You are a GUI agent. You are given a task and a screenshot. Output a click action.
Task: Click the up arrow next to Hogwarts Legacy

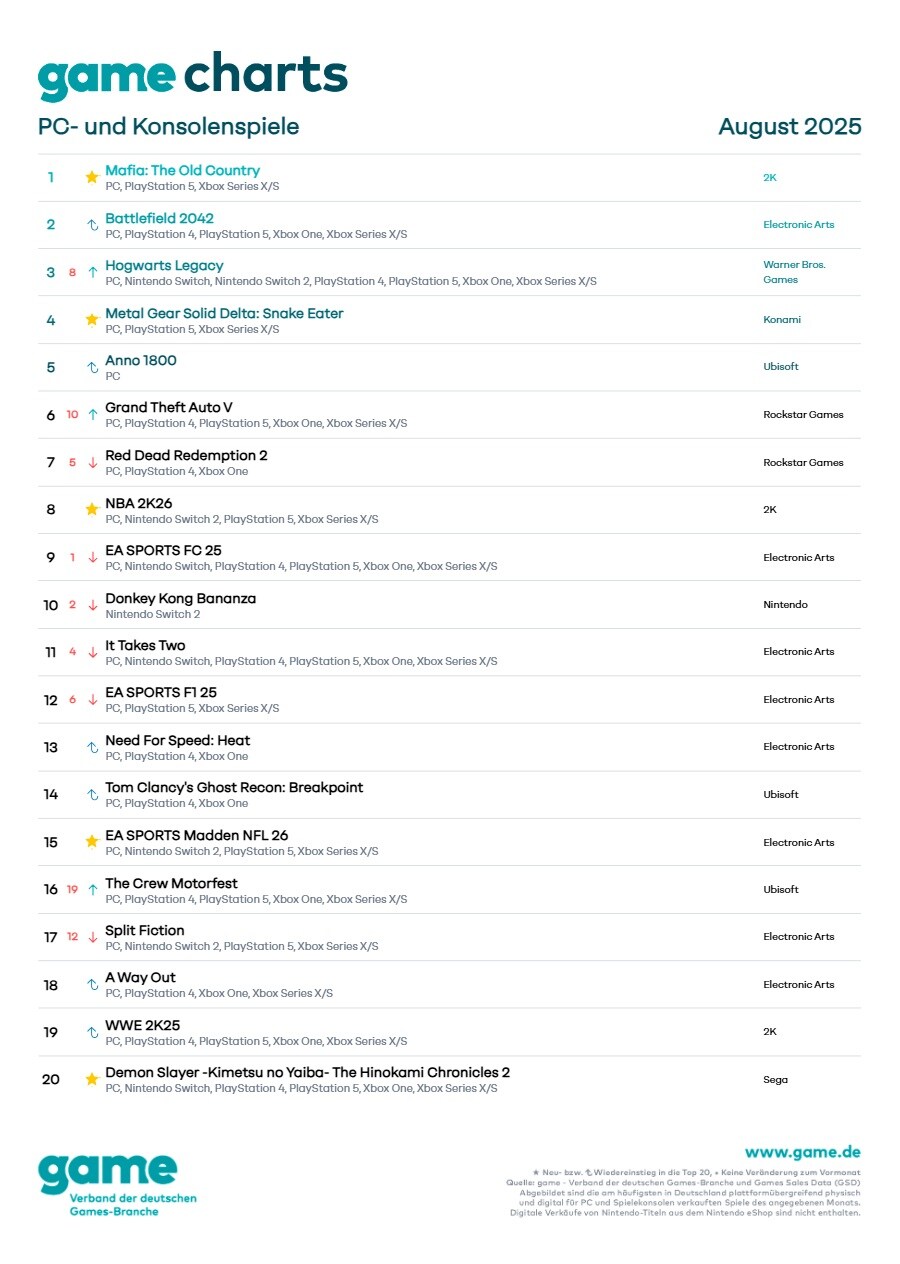coord(92,272)
